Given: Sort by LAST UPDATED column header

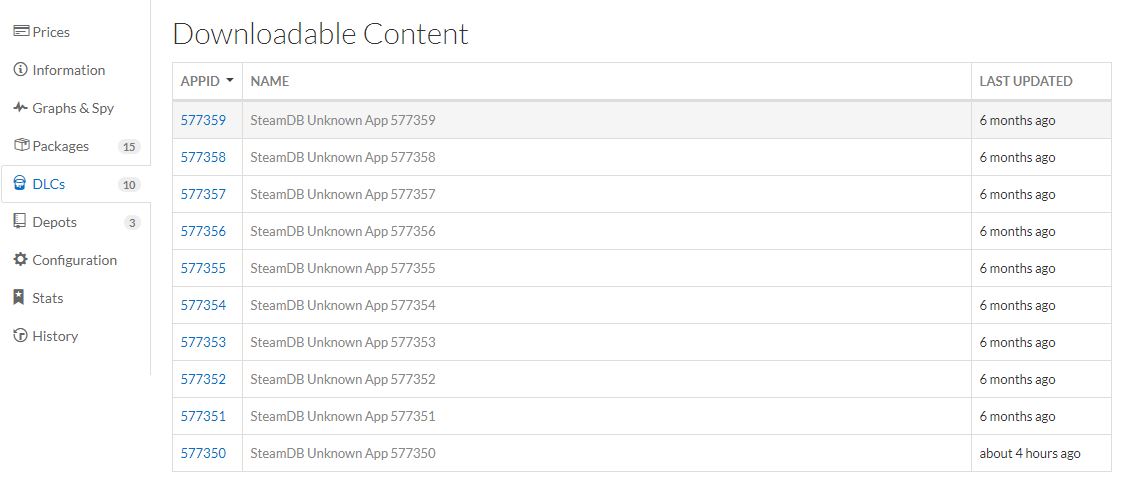Looking at the screenshot, I should [x=1025, y=81].
